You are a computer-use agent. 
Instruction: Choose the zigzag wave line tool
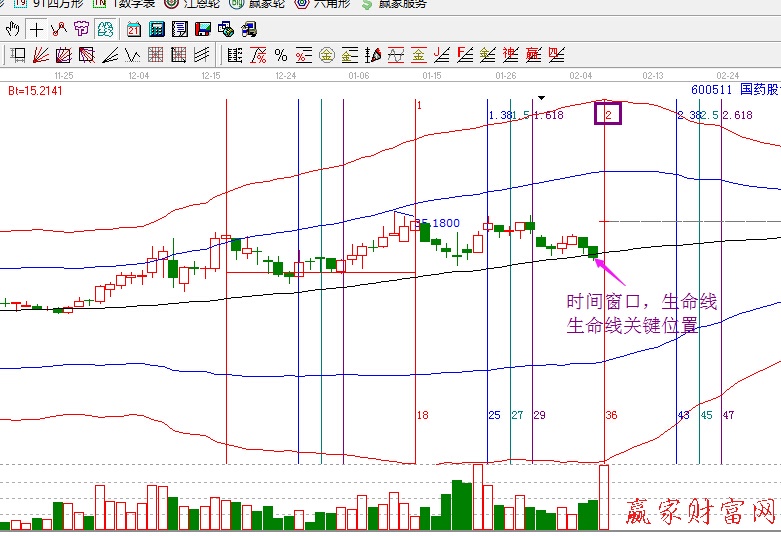click(x=59, y=29)
